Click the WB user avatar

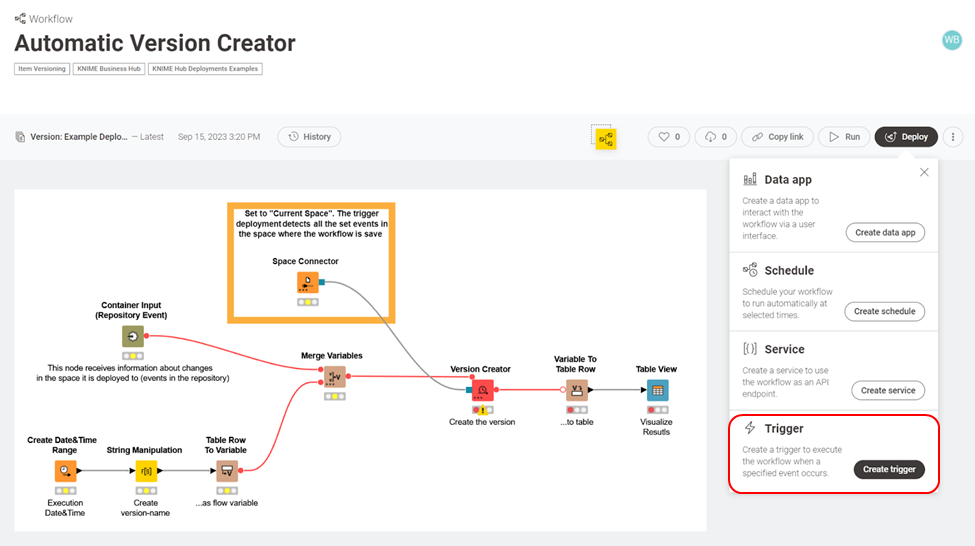click(952, 40)
